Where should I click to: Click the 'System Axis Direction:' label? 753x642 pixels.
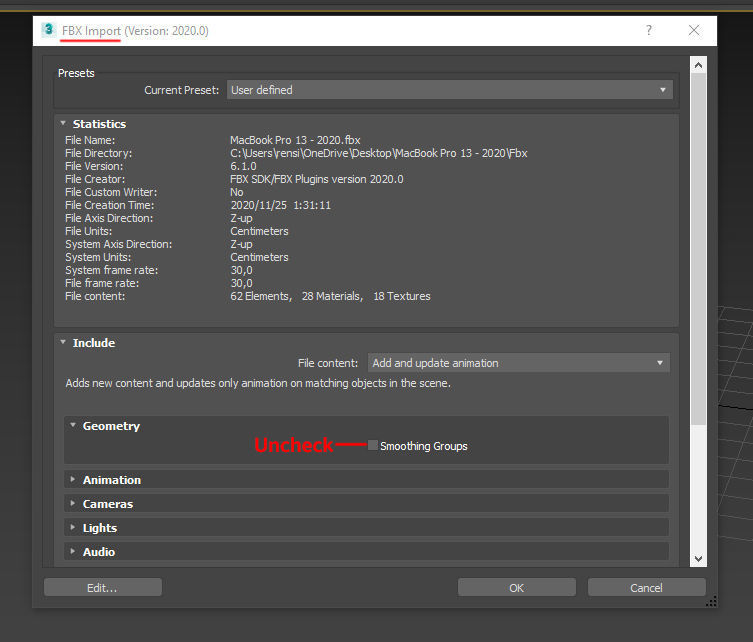[x=119, y=244]
